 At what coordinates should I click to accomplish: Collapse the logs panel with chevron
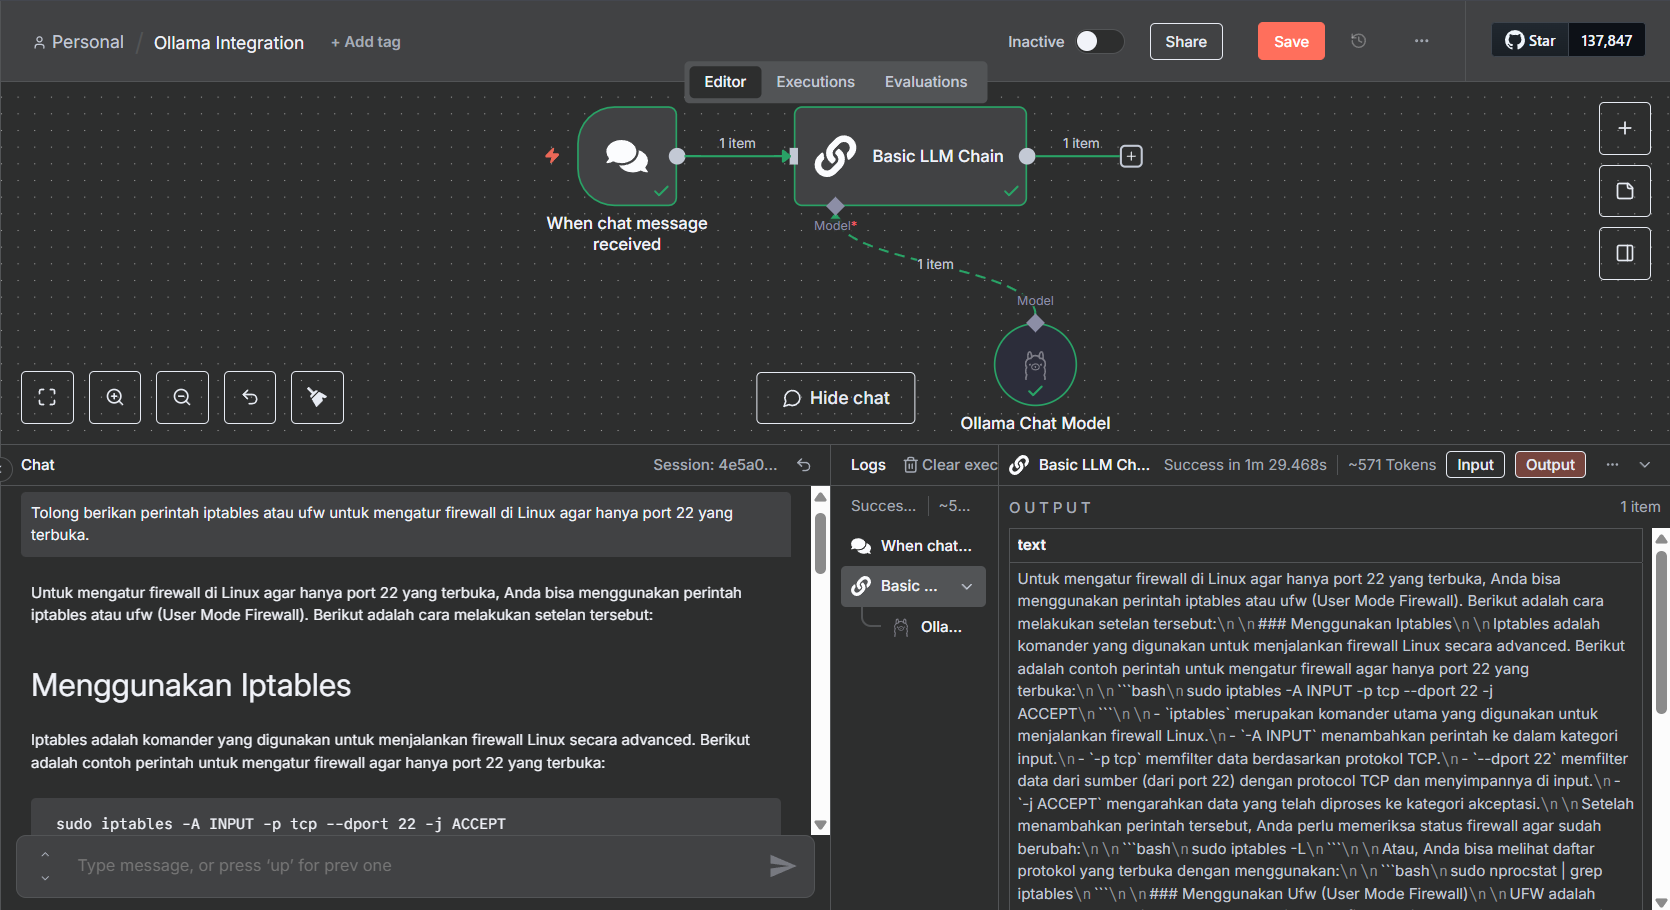1645,465
